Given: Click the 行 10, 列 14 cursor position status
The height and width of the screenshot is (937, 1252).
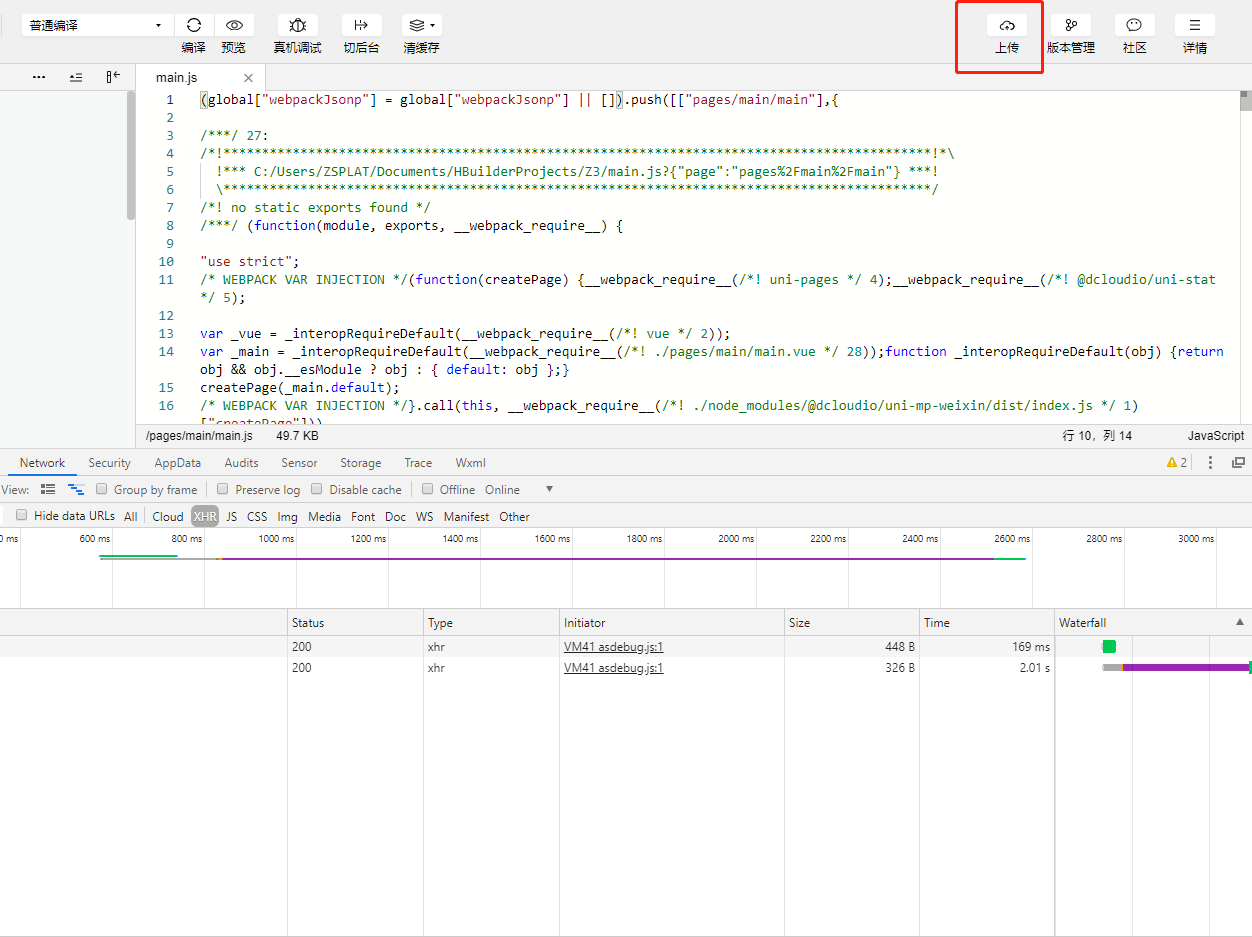Looking at the screenshot, I should [x=1097, y=436].
